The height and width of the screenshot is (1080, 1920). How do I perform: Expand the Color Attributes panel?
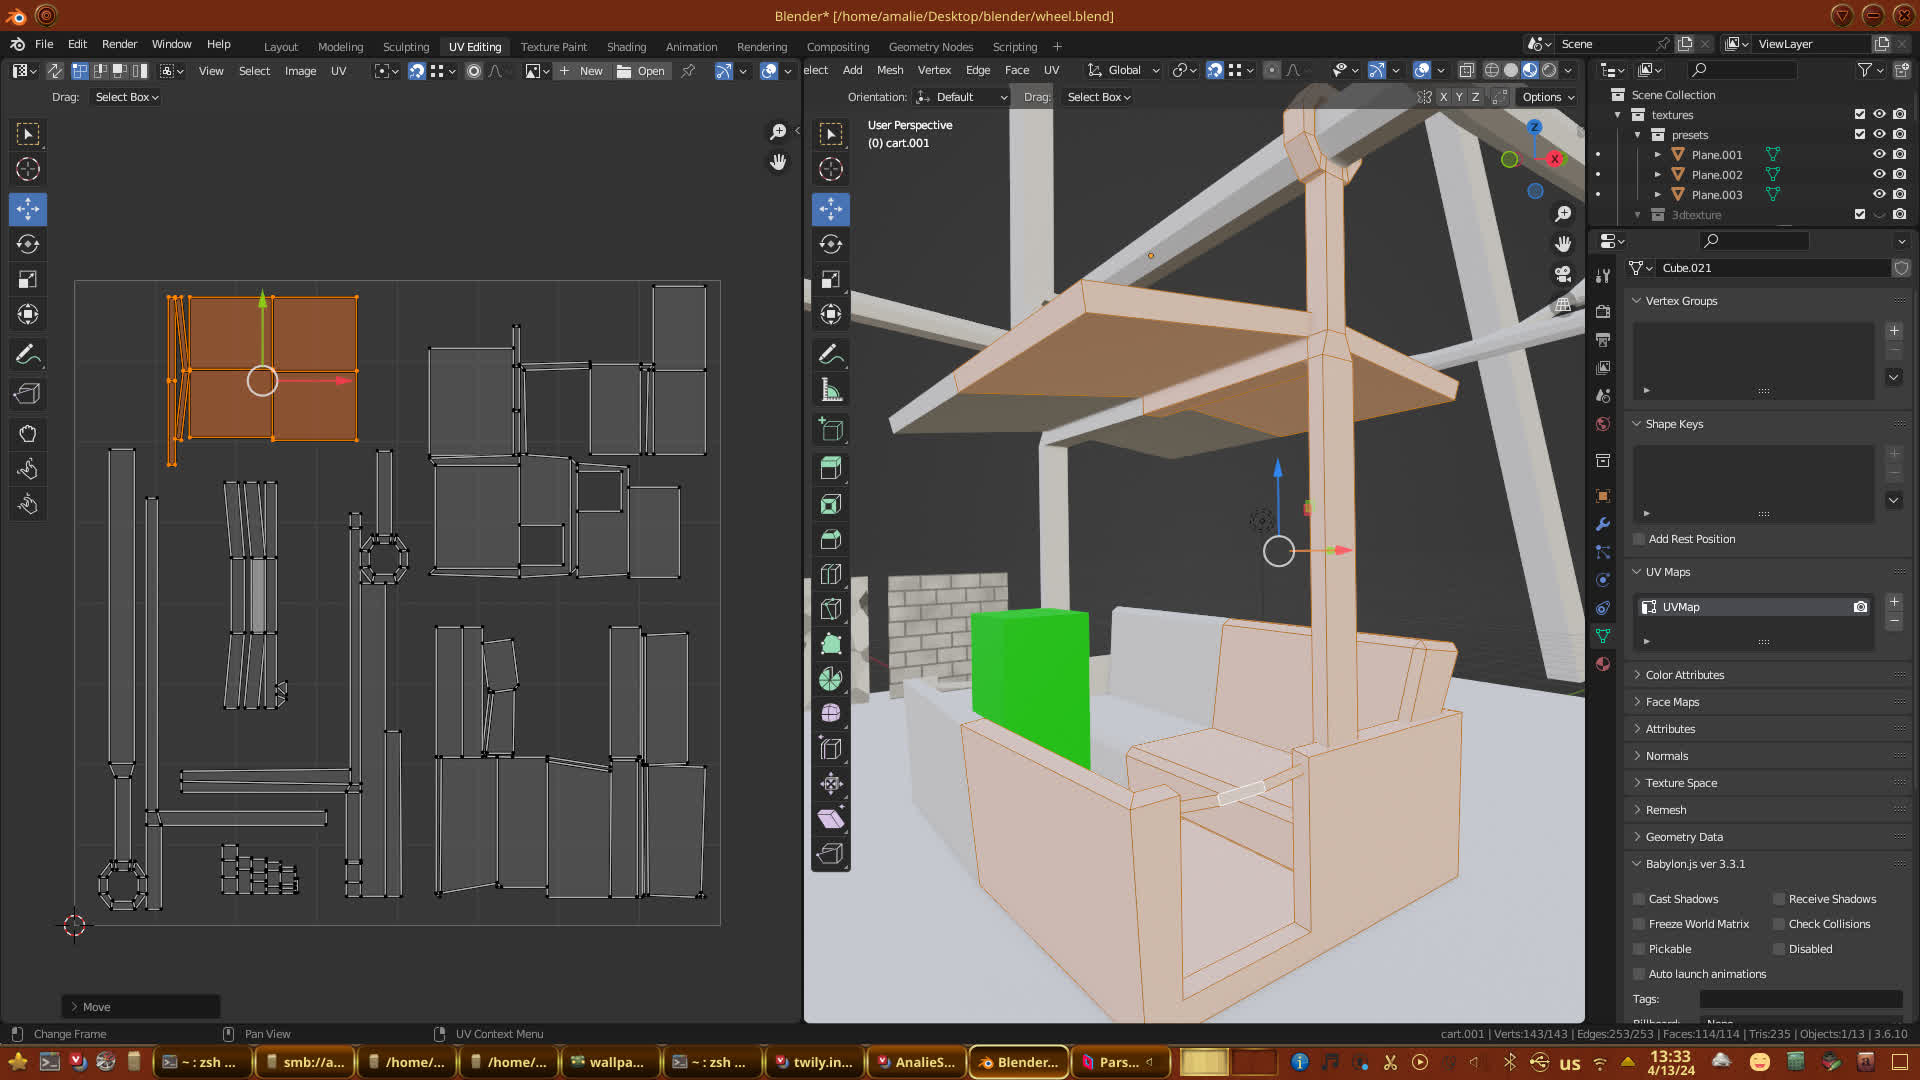click(1685, 675)
